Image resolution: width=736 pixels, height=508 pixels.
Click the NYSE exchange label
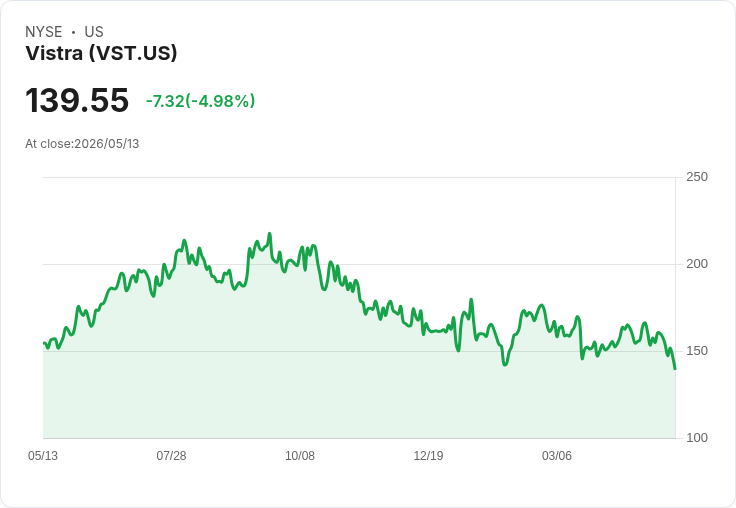[x=44, y=32]
